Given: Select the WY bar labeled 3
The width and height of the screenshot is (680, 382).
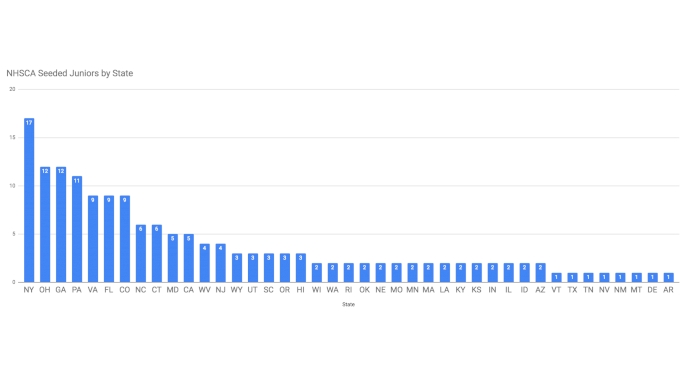Looking at the screenshot, I should [237, 268].
